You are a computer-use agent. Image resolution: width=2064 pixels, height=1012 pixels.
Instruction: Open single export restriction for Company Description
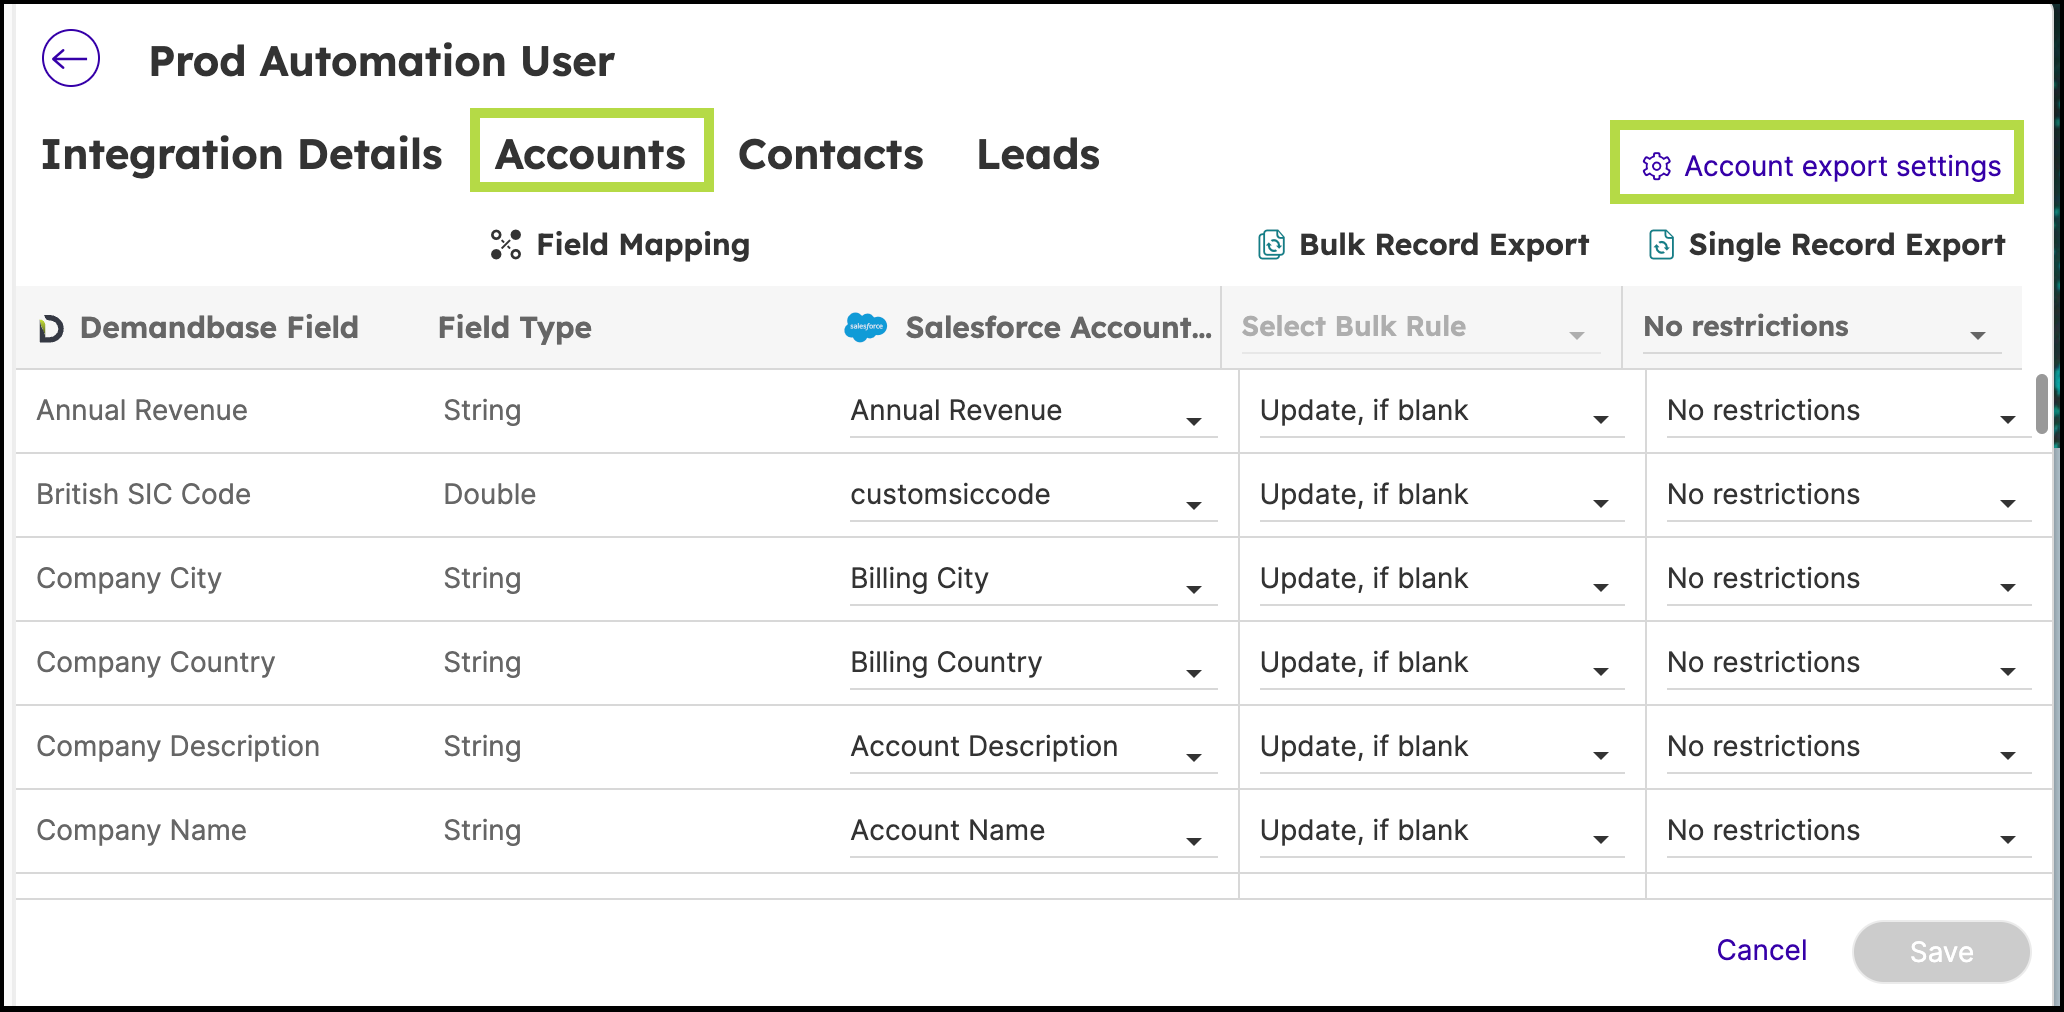(x=1848, y=748)
